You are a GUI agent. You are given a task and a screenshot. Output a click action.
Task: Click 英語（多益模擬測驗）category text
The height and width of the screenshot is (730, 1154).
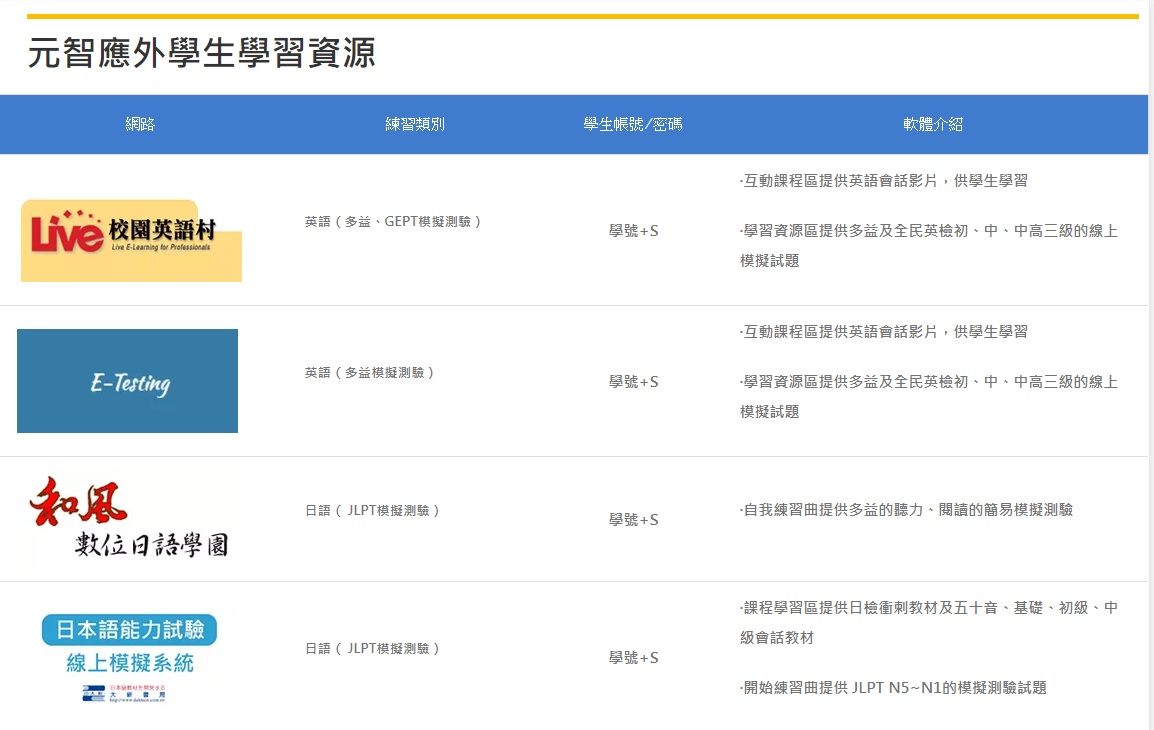pyautogui.click(x=371, y=373)
